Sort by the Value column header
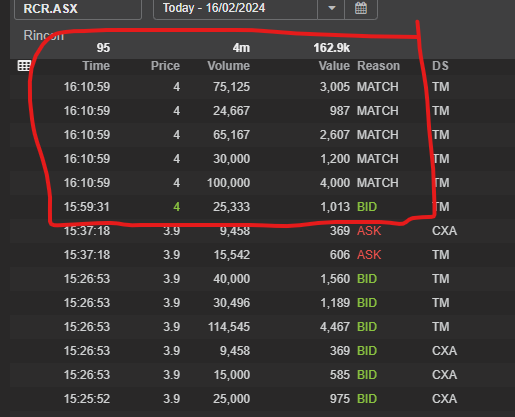Screen dimensions: 515x417 (x=334, y=66)
